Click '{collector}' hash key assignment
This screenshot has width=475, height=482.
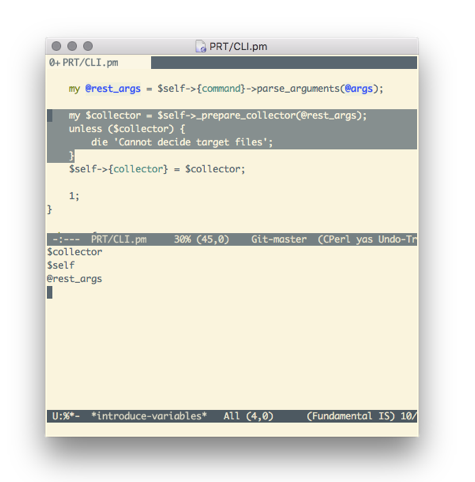(x=138, y=169)
